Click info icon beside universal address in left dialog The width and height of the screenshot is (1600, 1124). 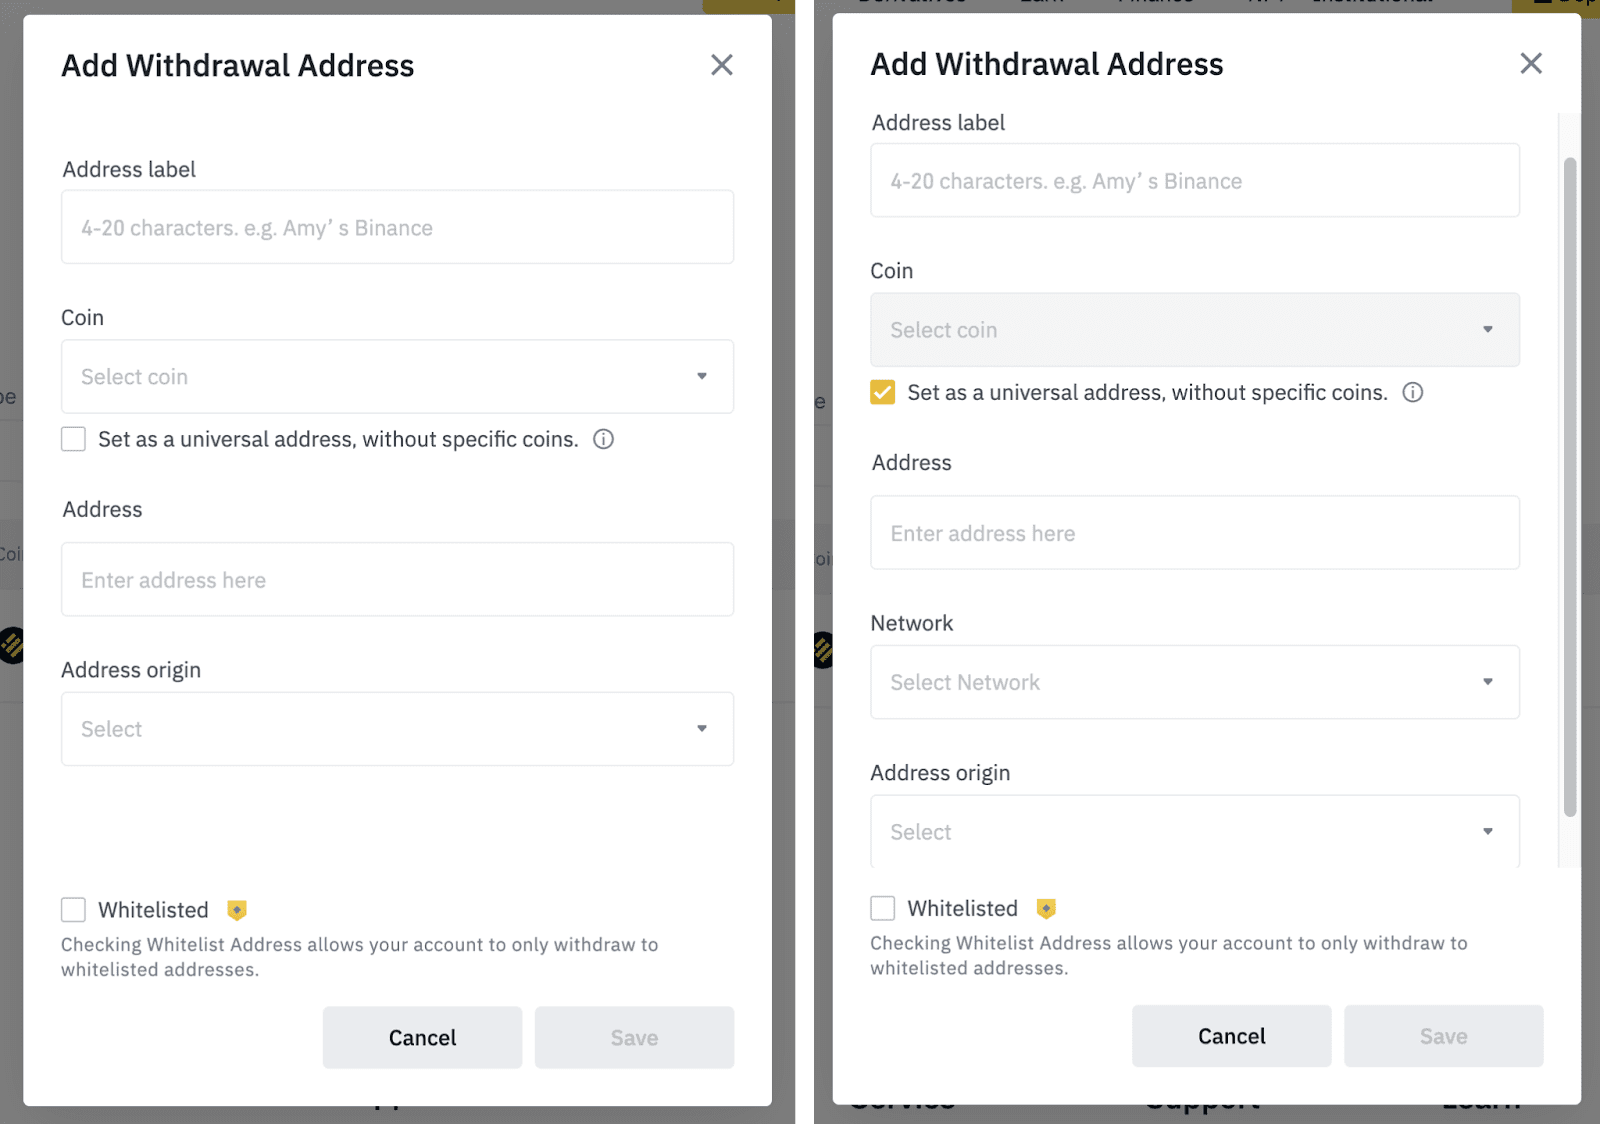603,439
